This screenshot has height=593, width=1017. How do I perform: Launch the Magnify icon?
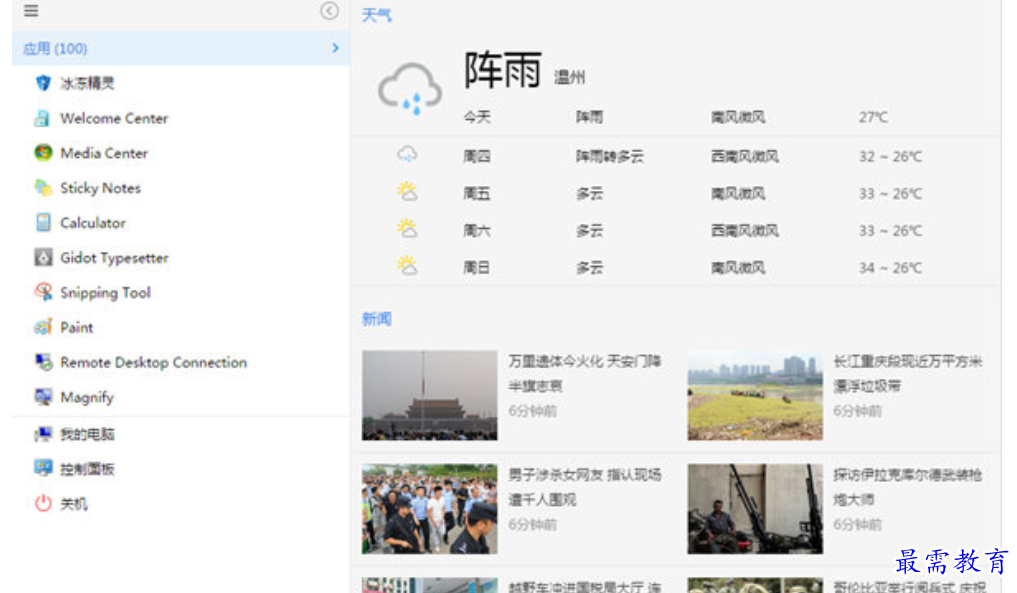43,397
